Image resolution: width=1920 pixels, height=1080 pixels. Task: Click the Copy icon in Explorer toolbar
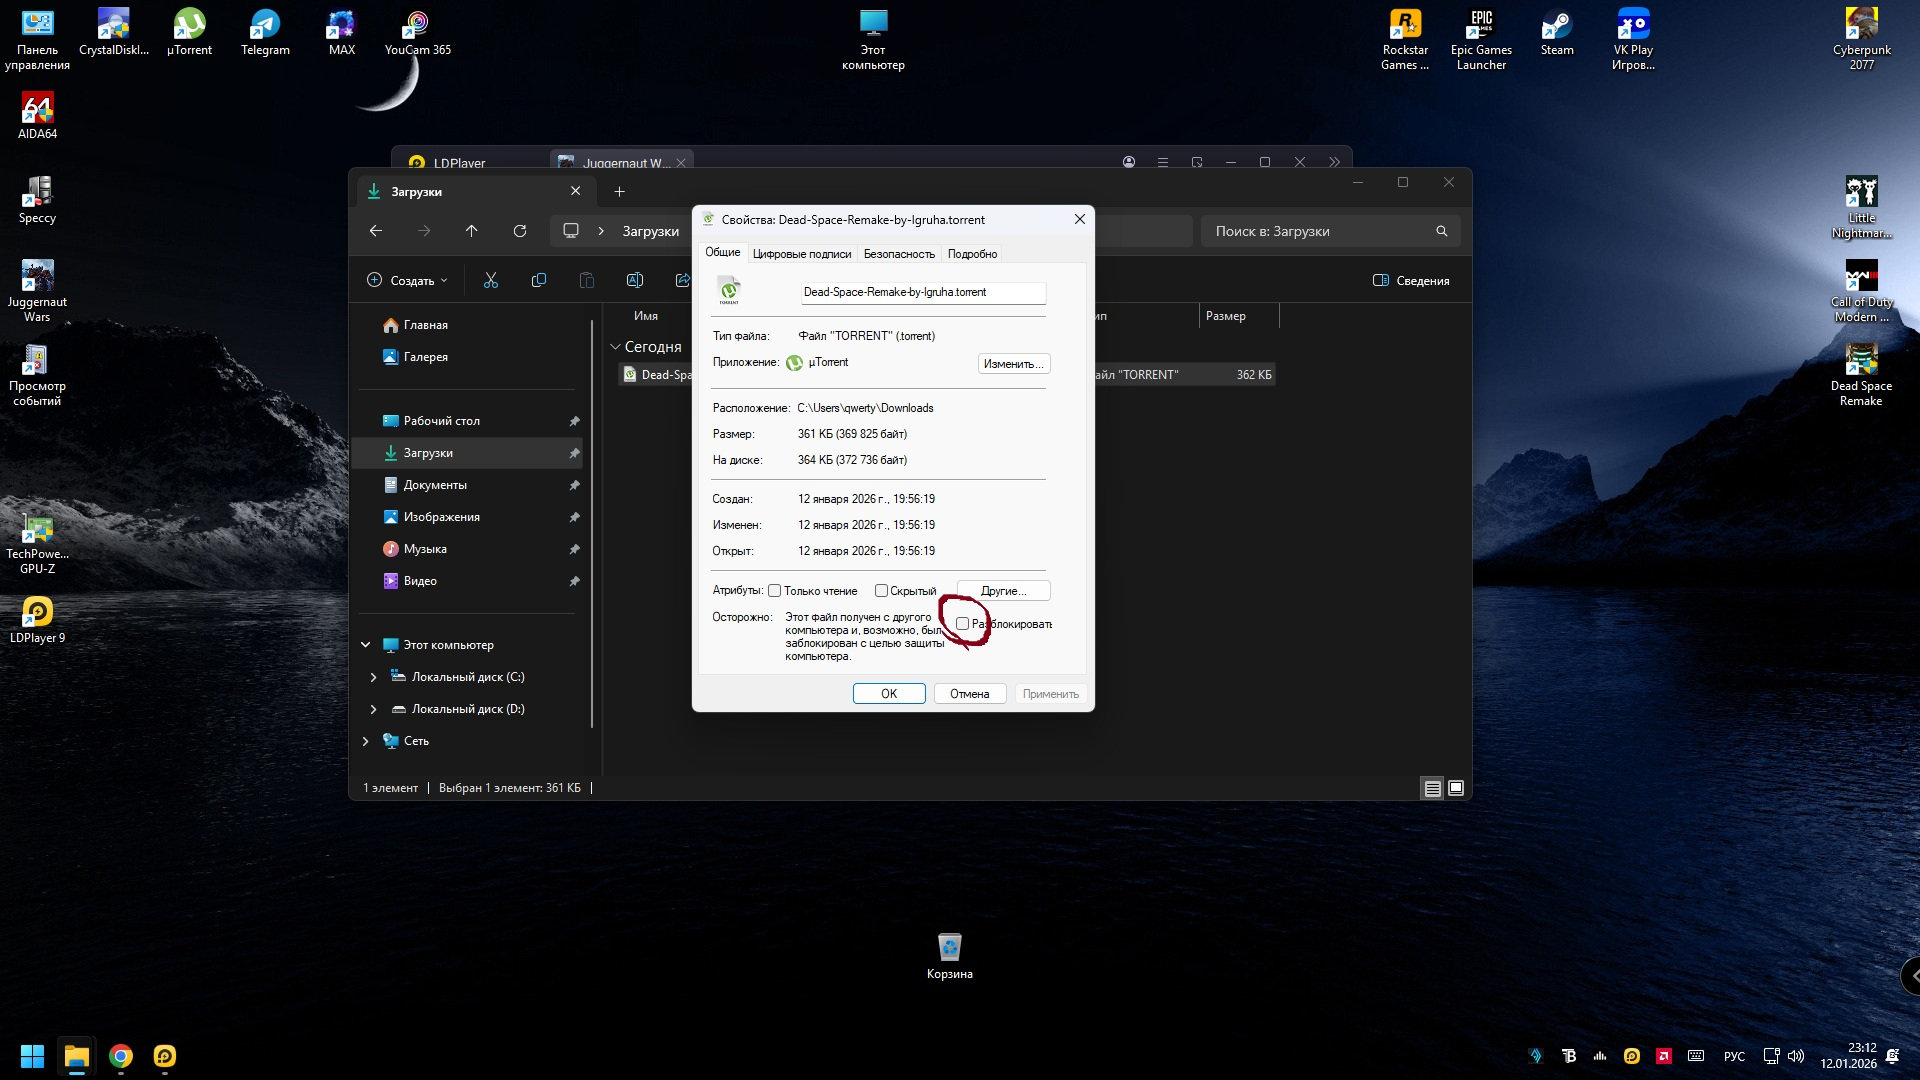click(x=539, y=281)
